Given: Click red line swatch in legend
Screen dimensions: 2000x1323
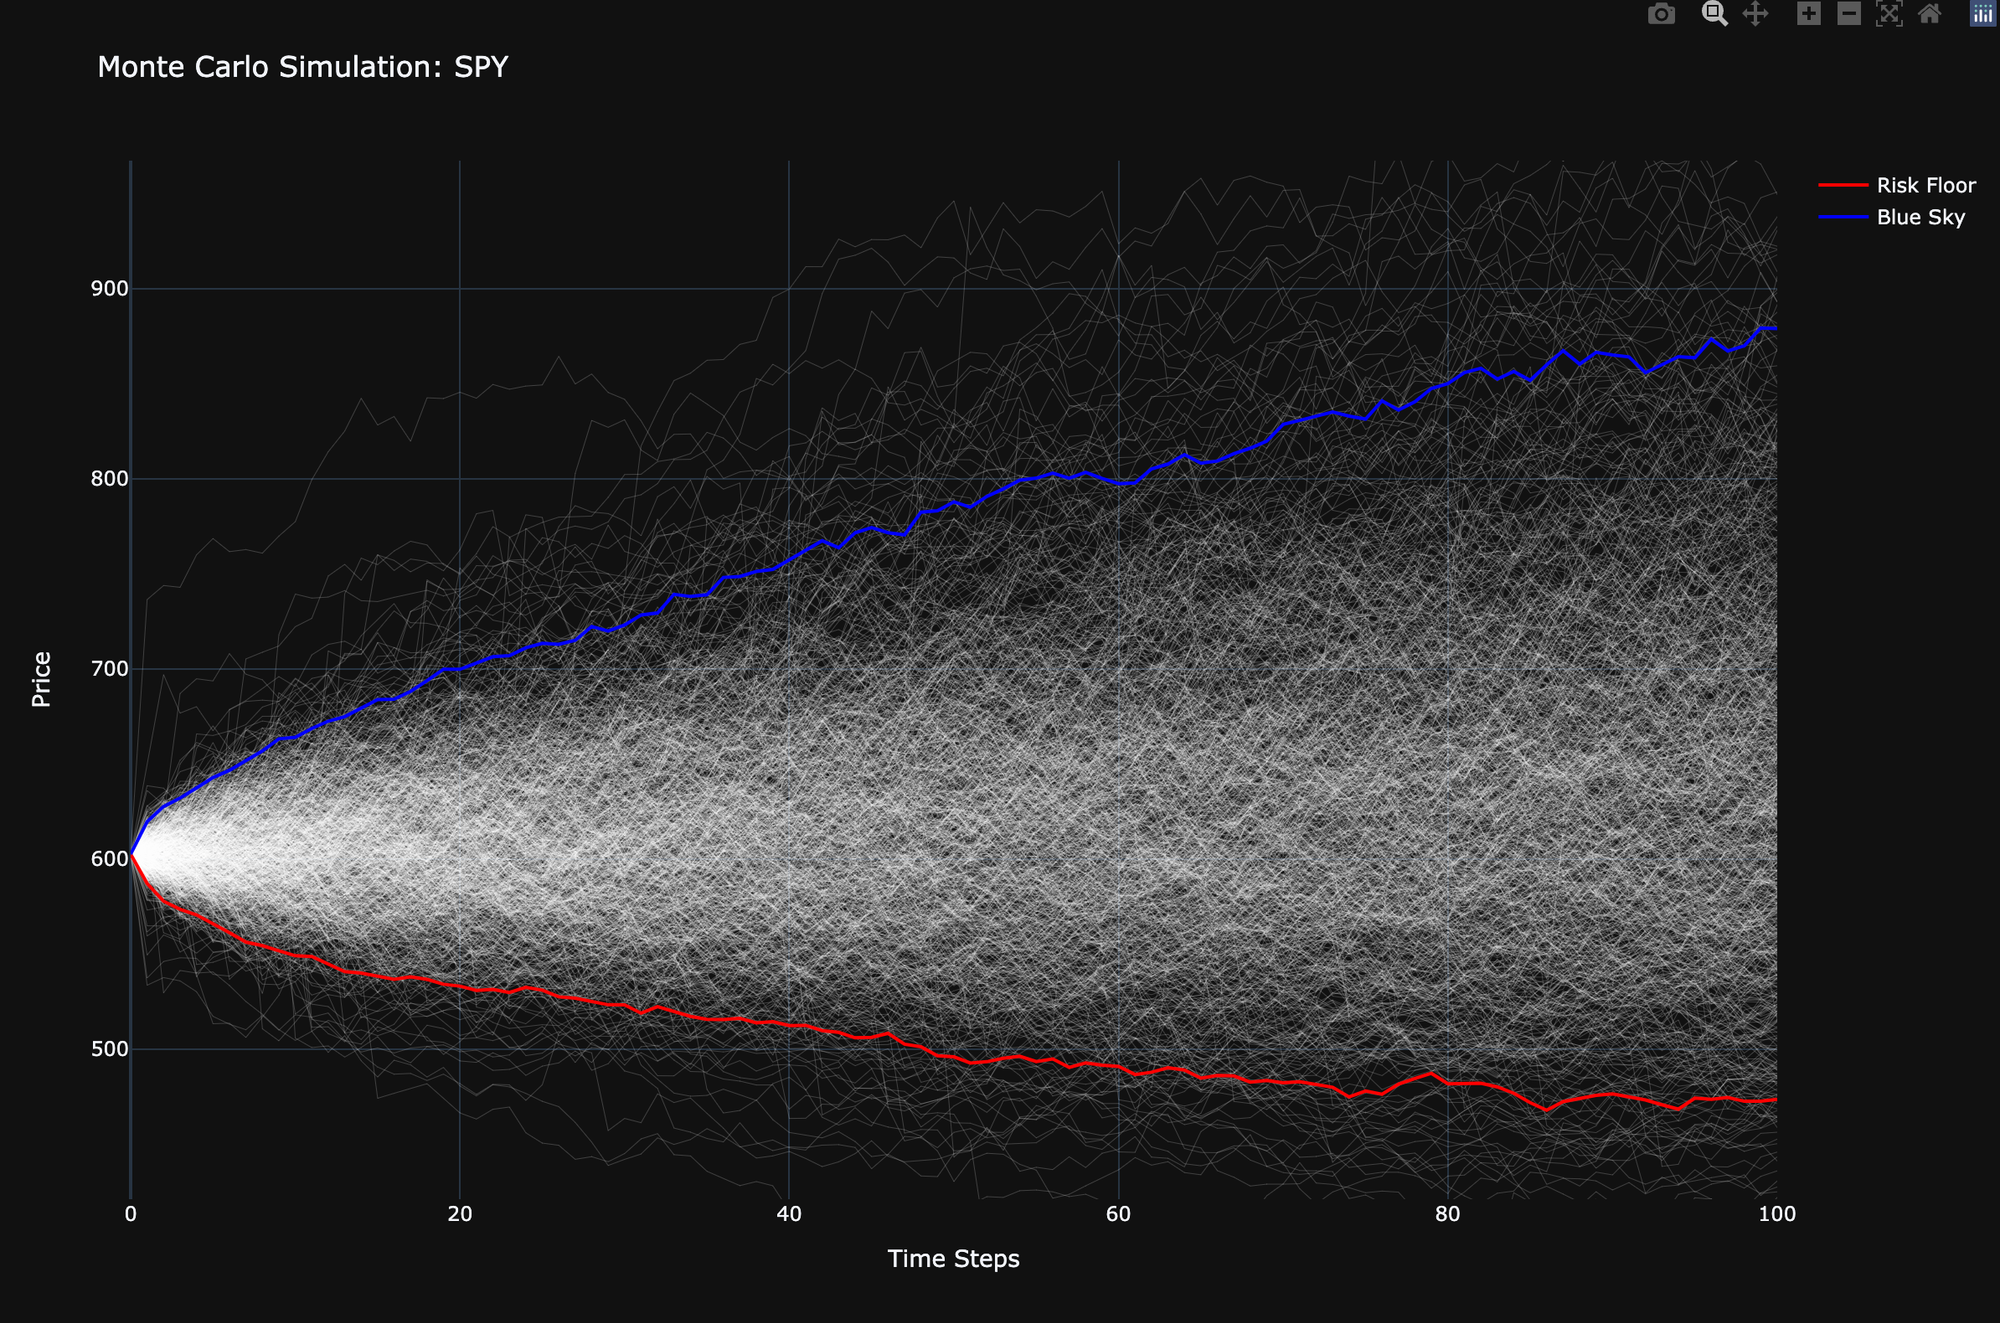Looking at the screenshot, I should (1843, 185).
